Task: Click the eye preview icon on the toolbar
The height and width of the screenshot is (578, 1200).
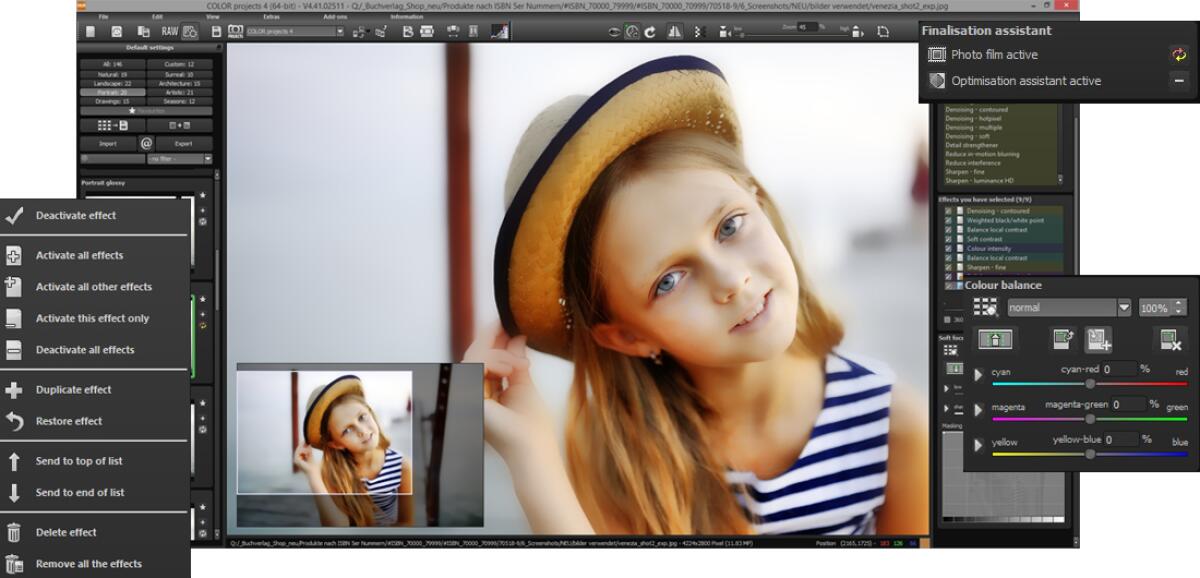Action: [612, 31]
